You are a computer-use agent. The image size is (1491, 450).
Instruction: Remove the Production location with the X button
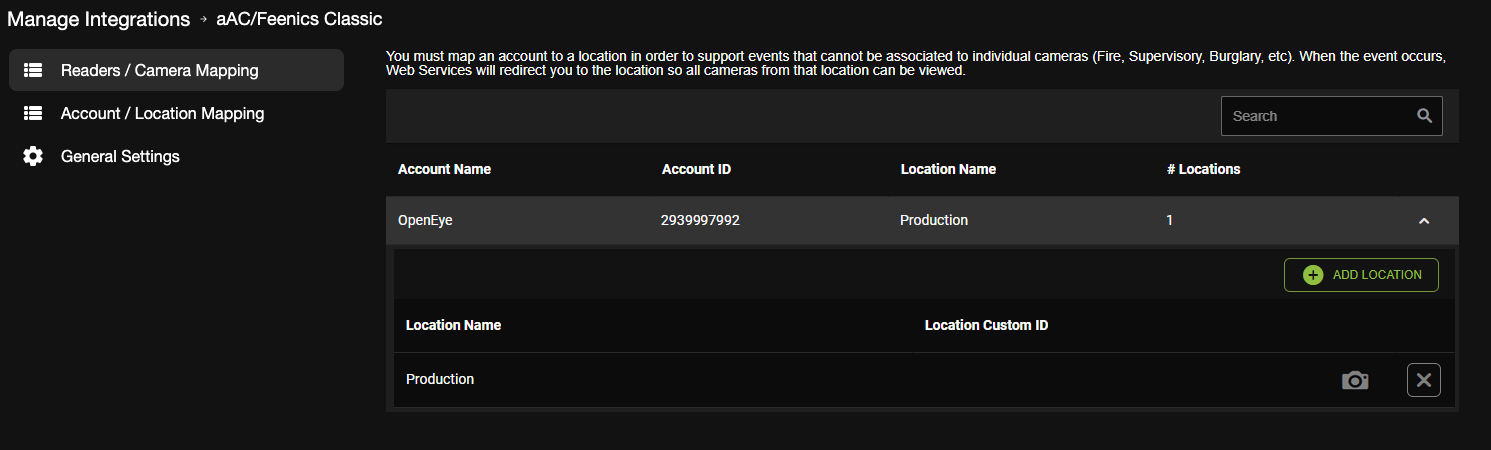tap(1423, 380)
